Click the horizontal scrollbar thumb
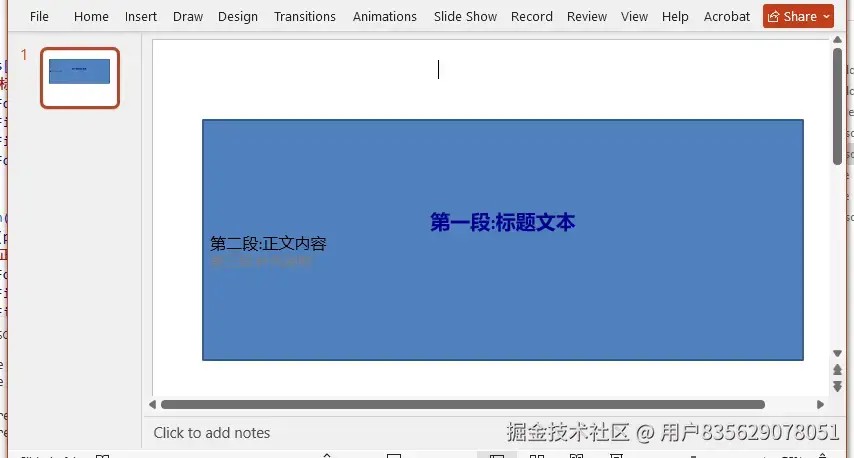Viewport: 854px width, 458px height. [x=463, y=405]
